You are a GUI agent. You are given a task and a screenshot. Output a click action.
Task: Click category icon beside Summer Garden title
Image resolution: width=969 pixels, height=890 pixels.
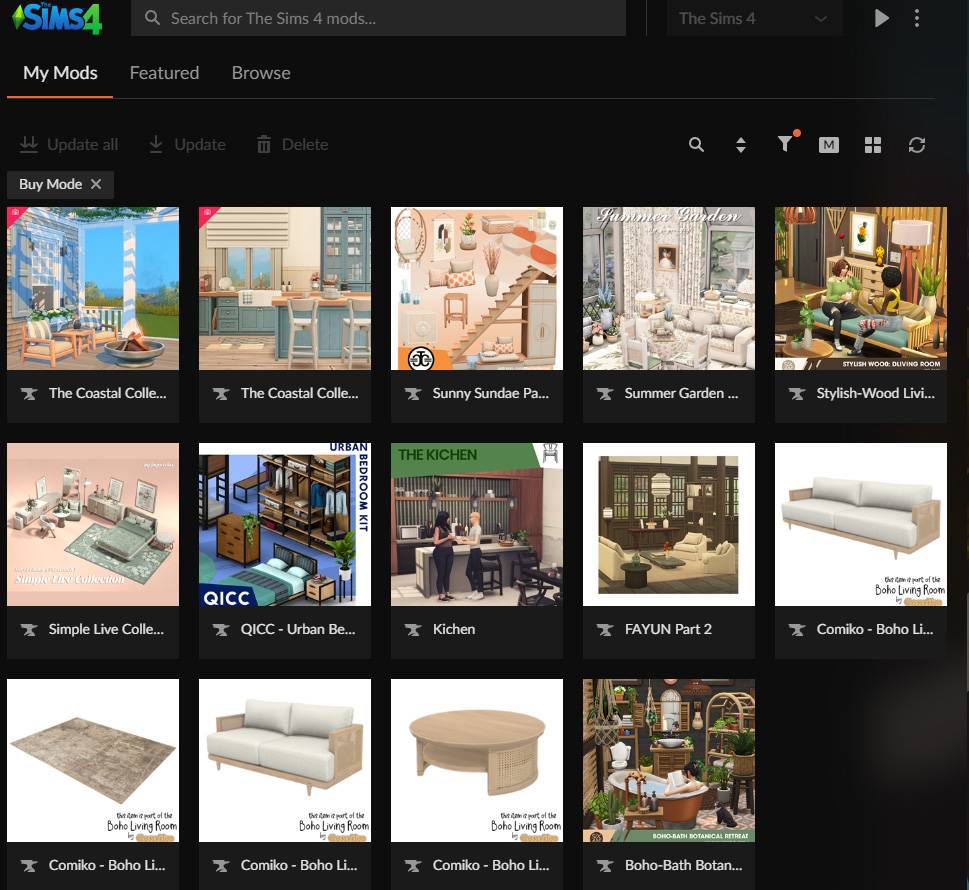point(605,394)
